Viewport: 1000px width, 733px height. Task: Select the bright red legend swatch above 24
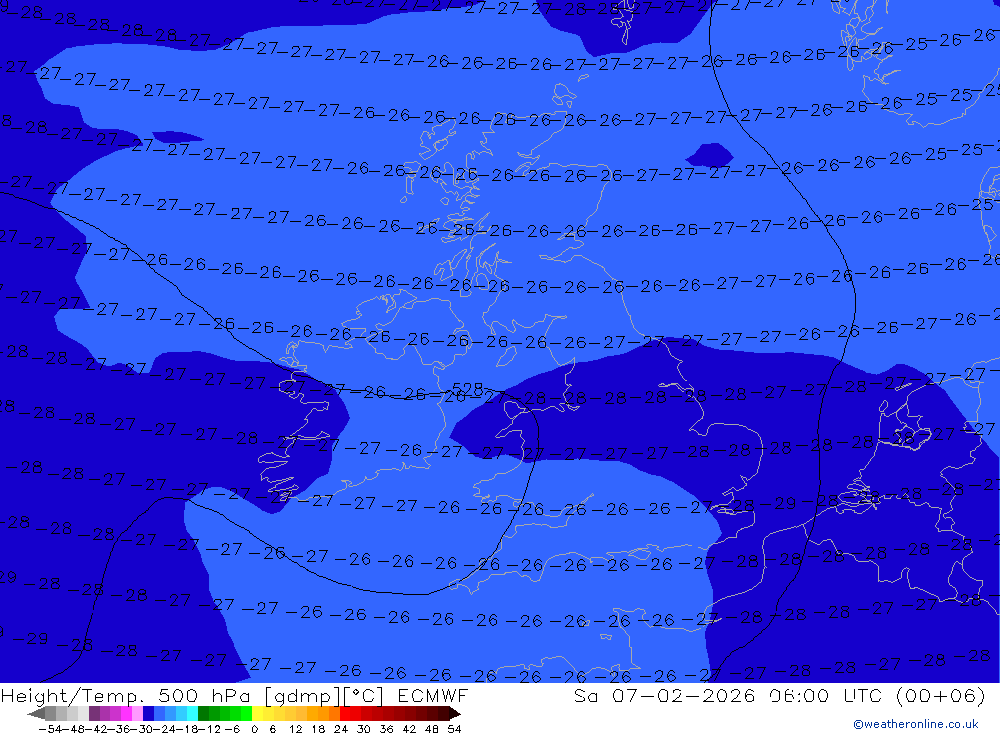click(345, 713)
